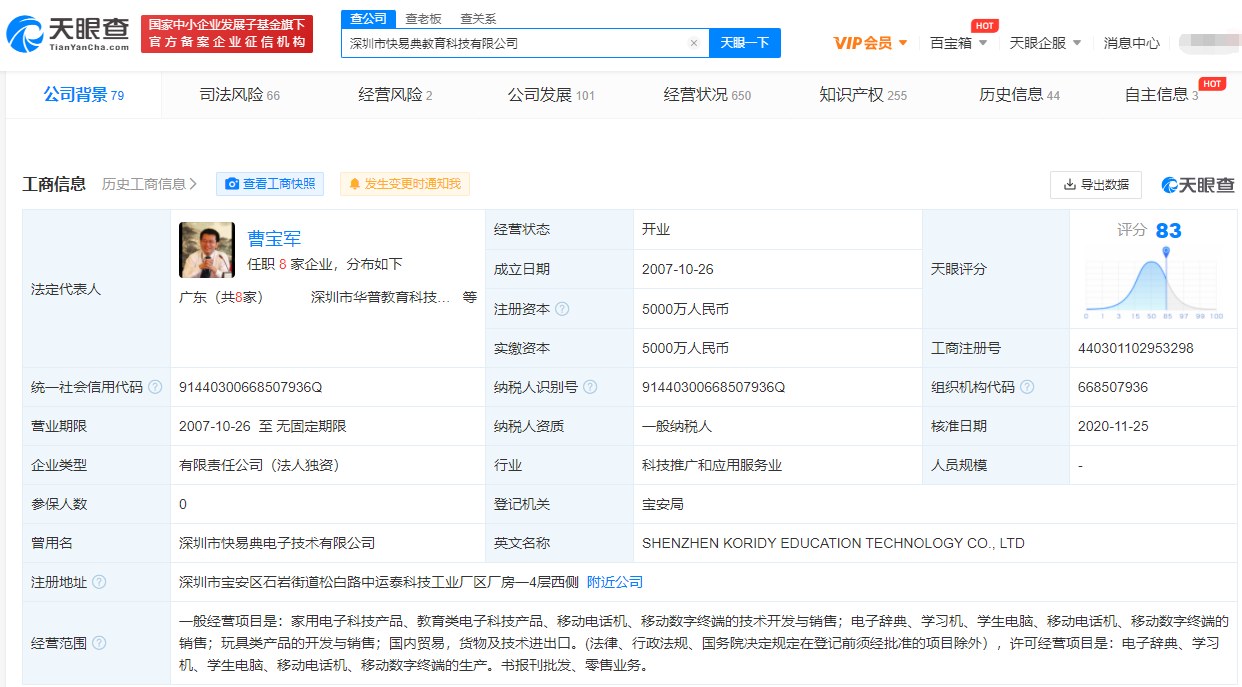This screenshot has height=687, width=1242.
Task: Click the legal representative photo
Action: [x=207, y=250]
